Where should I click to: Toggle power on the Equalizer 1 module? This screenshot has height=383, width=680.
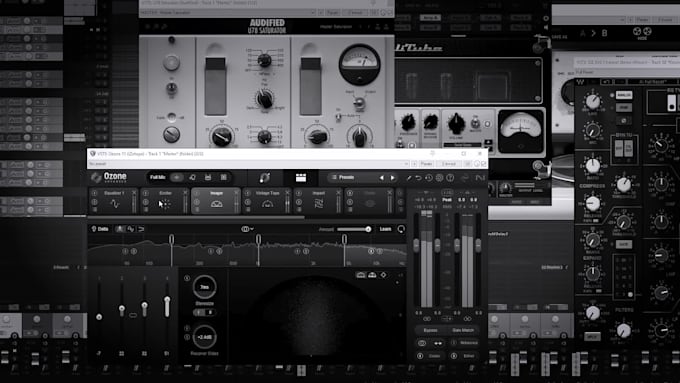pos(95,193)
